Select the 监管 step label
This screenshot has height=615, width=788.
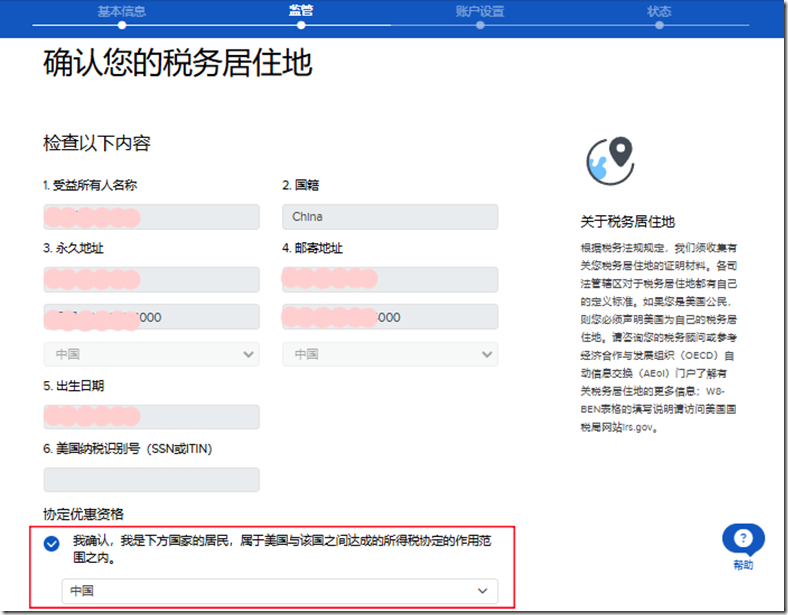point(301,11)
